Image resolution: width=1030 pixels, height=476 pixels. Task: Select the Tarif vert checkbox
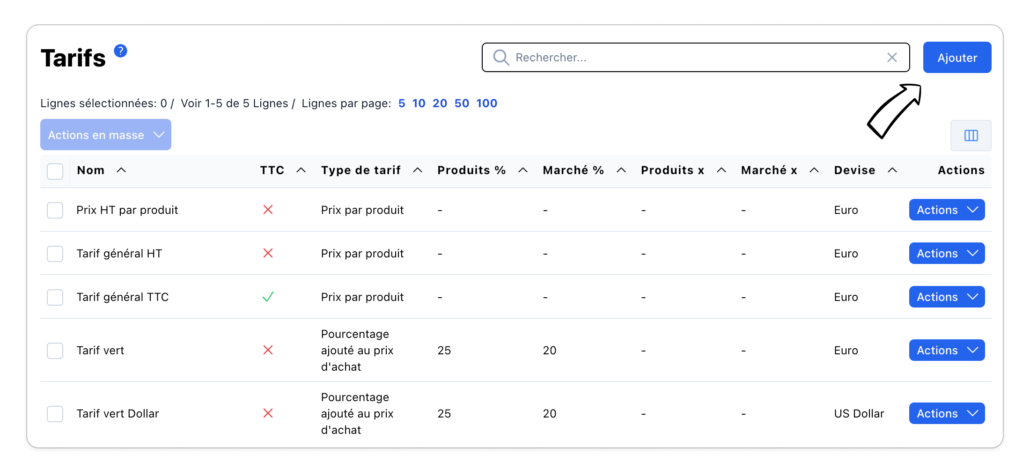pos(55,351)
